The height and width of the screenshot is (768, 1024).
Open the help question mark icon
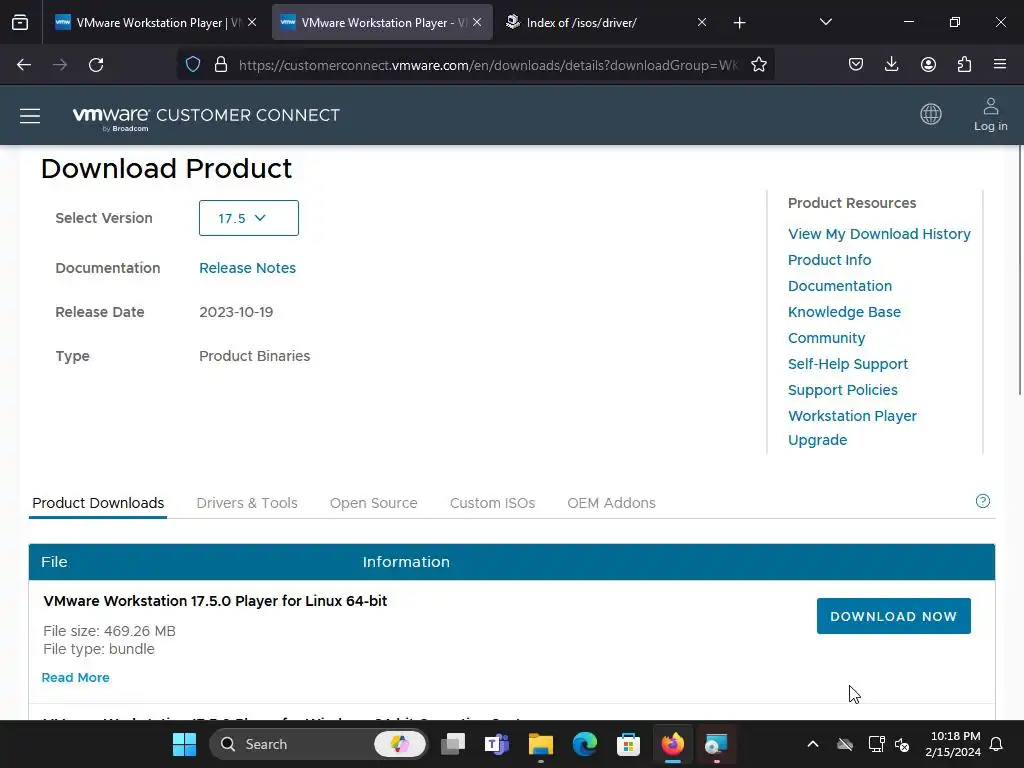coord(982,501)
